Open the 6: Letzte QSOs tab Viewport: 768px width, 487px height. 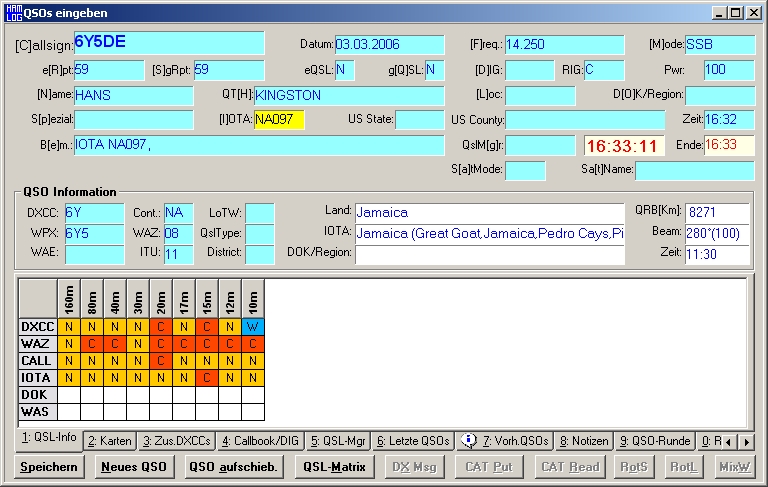412,441
